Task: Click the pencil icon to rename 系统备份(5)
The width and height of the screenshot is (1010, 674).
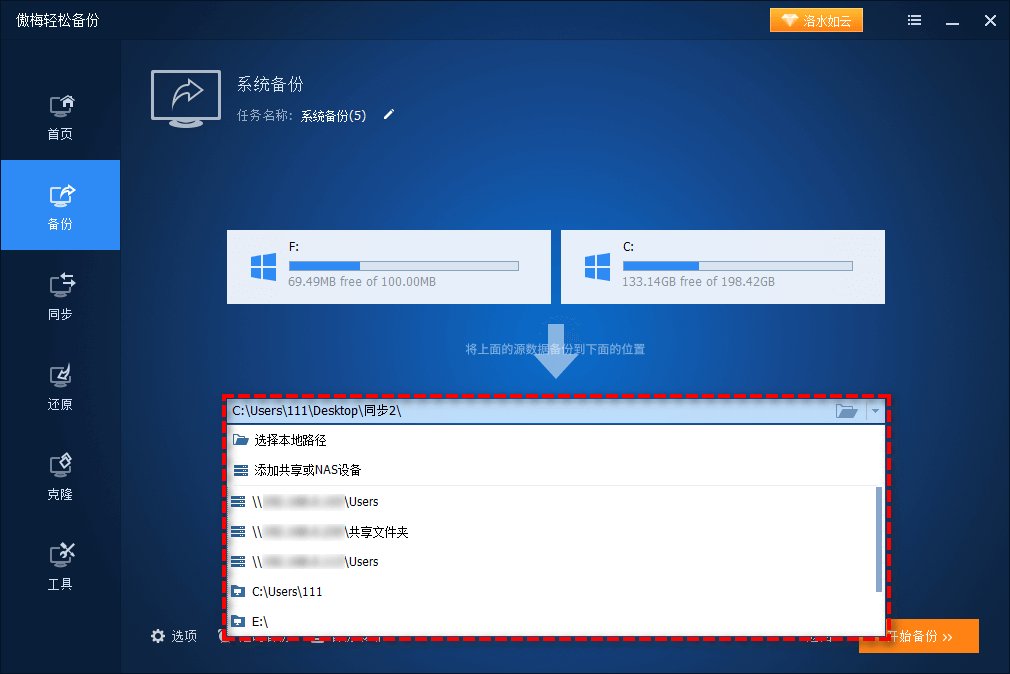Action: click(x=388, y=115)
